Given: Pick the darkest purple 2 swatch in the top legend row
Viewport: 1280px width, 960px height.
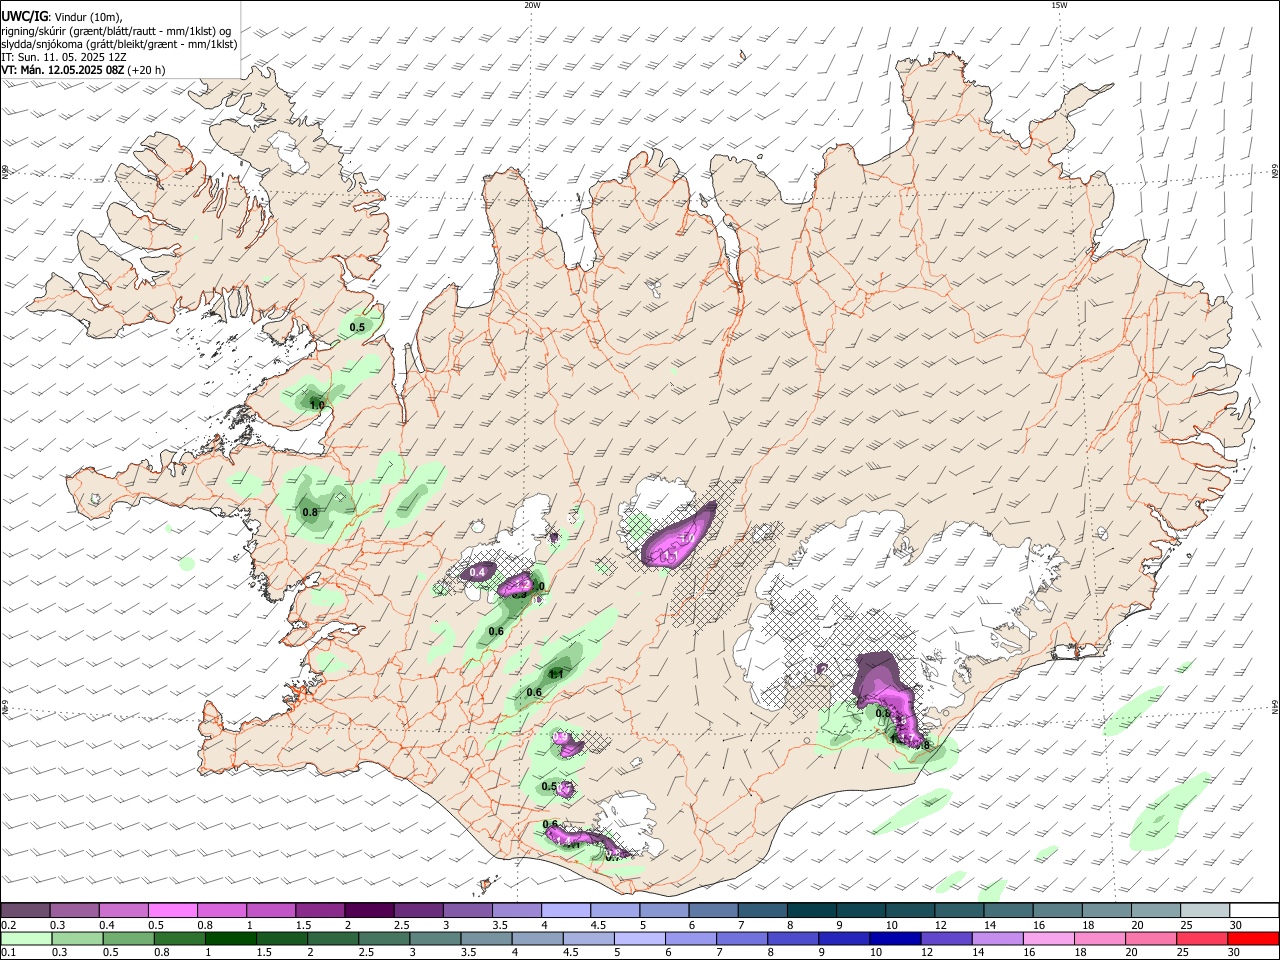Looking at the screenshot, I should coord(368,911).
